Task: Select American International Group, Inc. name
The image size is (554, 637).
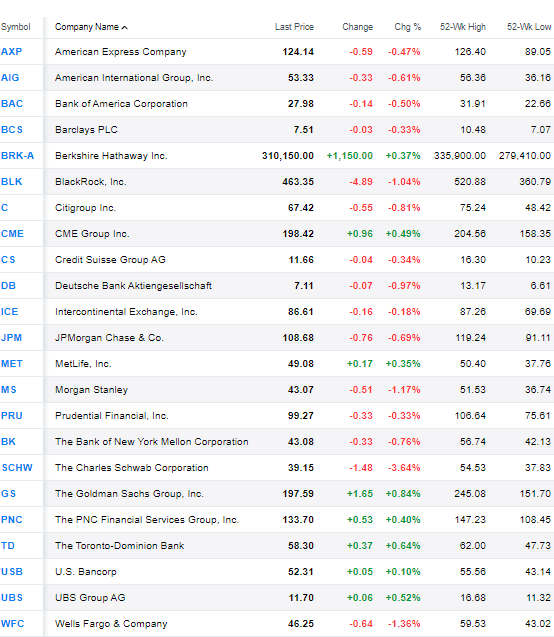Action: click(x=134, y=78)
